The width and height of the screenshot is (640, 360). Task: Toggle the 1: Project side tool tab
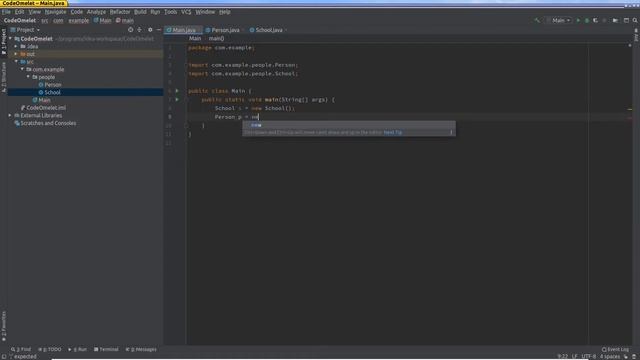coord(4,42)
